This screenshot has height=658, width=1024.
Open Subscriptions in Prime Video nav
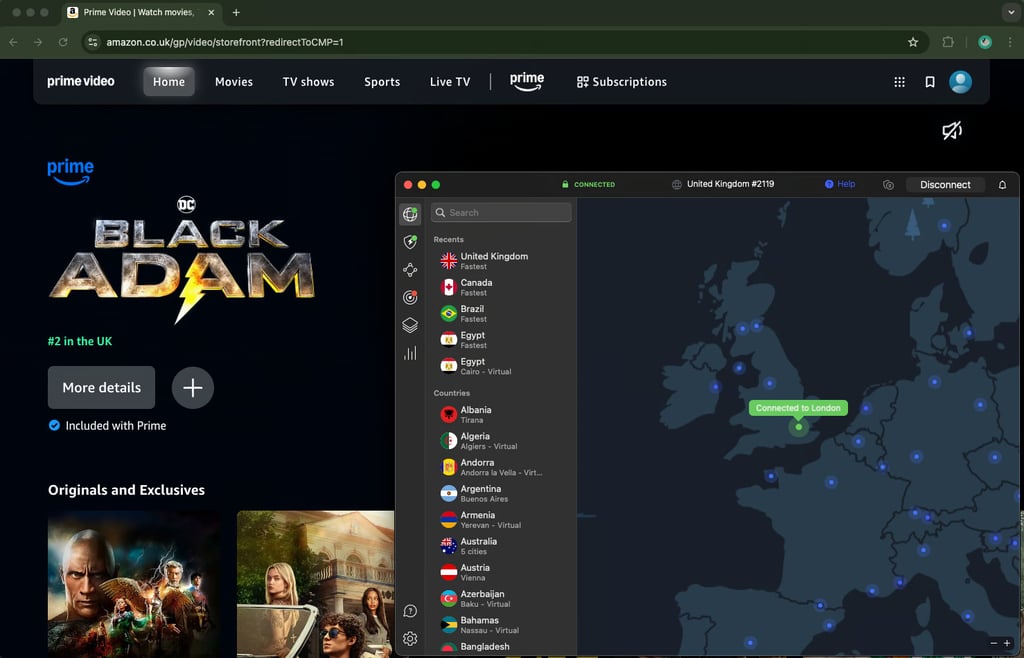pos(622,82)
